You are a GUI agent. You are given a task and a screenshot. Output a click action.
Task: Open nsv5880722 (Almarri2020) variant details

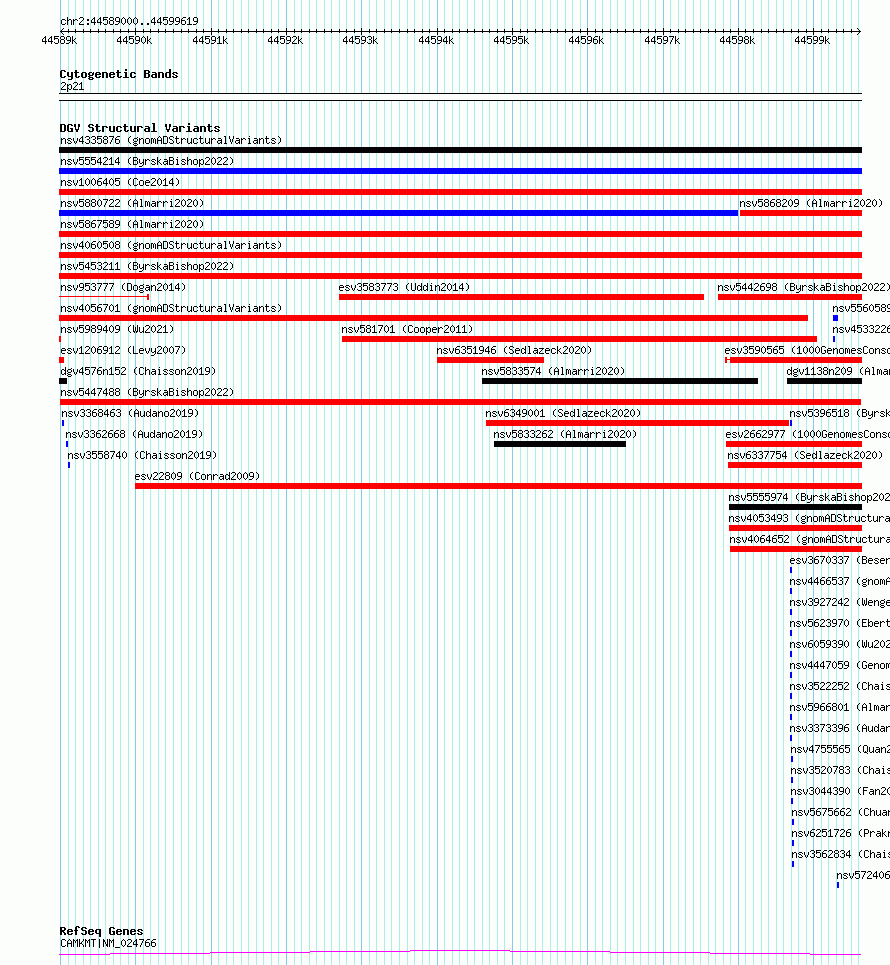point(132,203)
